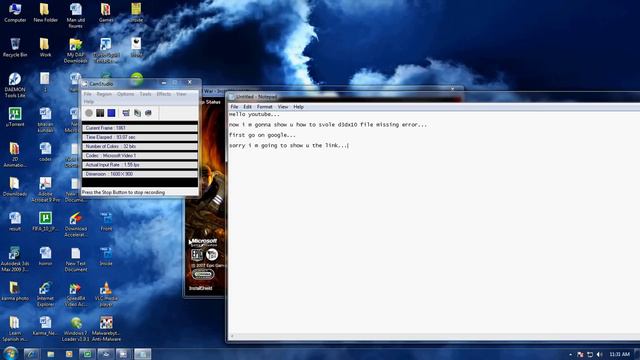
Task: Click the 'hello youtube...' line in Notepad
Action: pyautogui.click(x=254, y=115)
